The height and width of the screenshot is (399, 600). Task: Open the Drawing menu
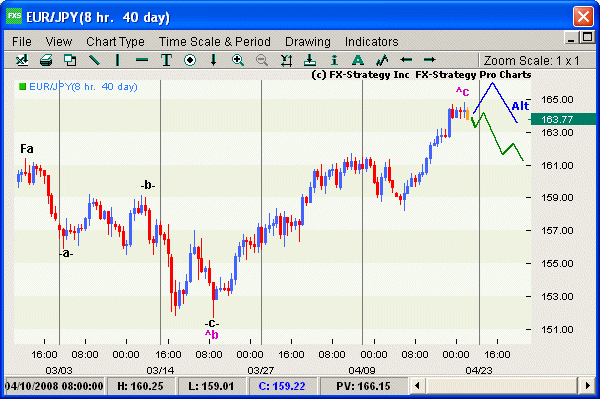tap(308, 41)
